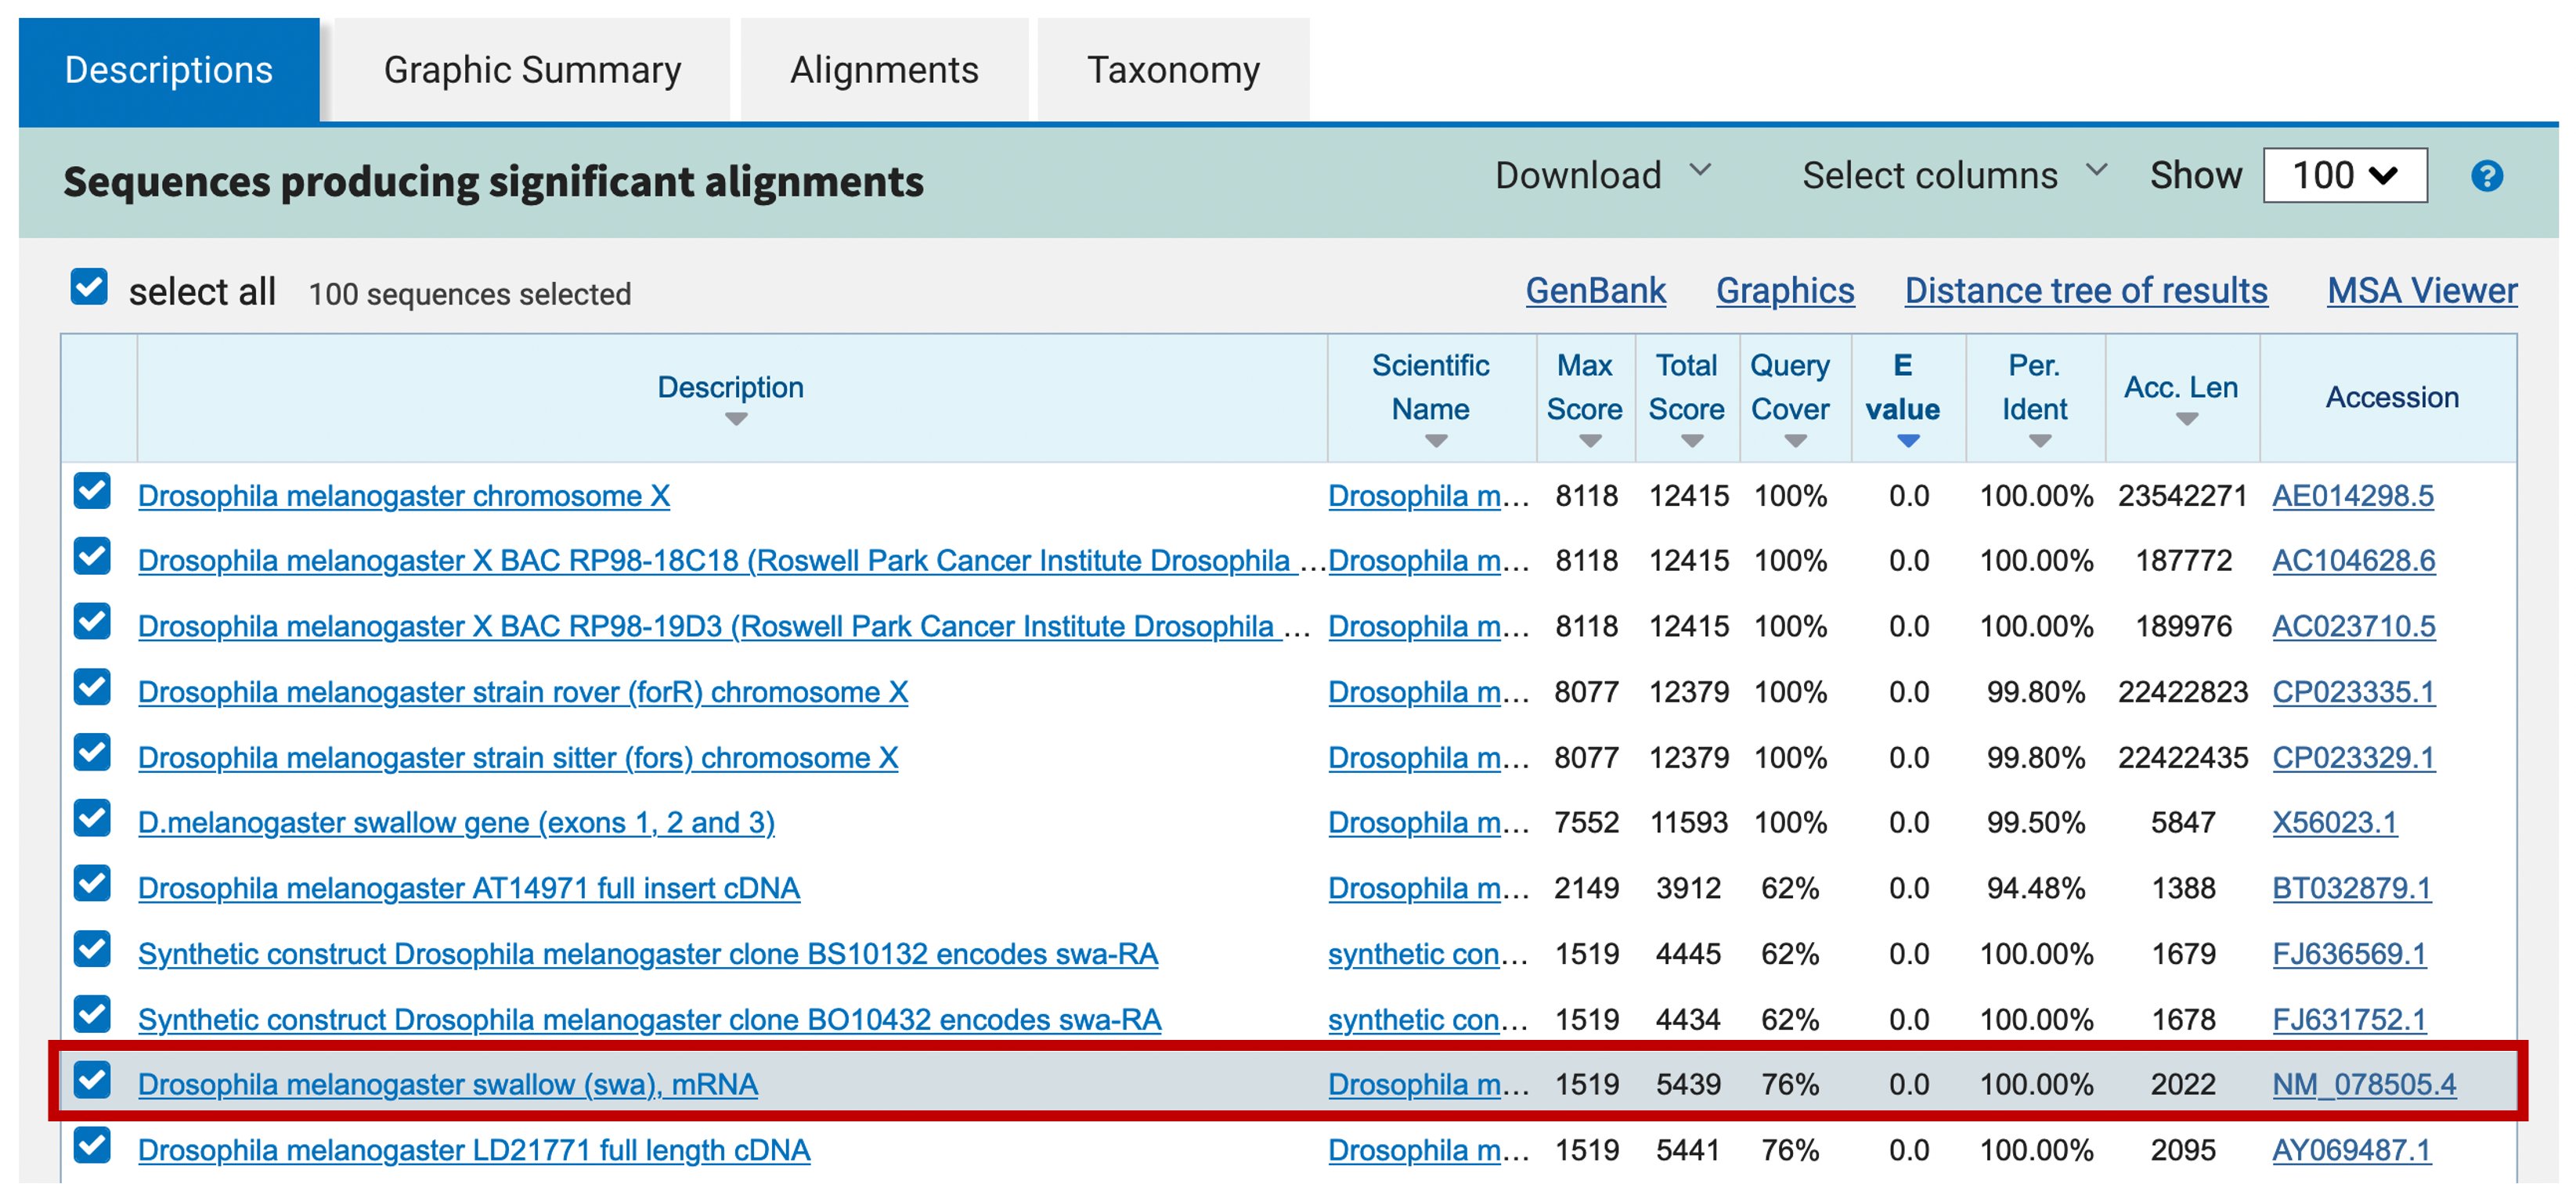
Task: Open accession CP023329.1
Action: 2354,758
